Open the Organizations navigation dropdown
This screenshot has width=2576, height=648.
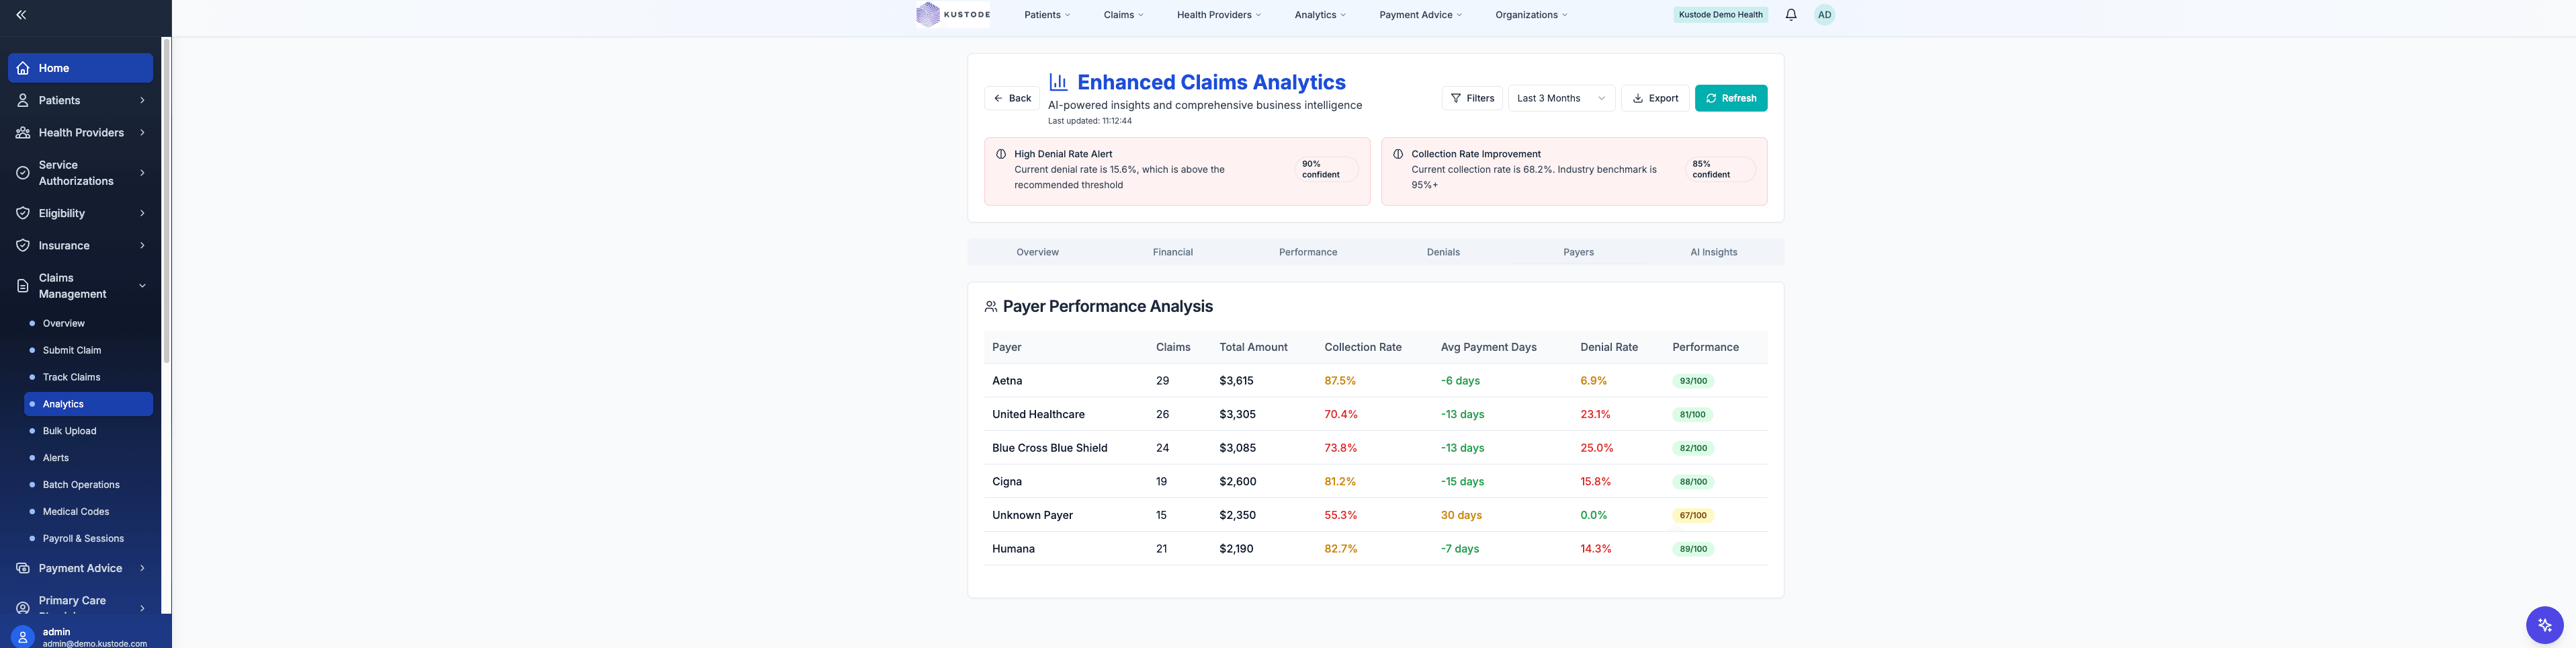pyautogui.click(x=1531, y=14)
